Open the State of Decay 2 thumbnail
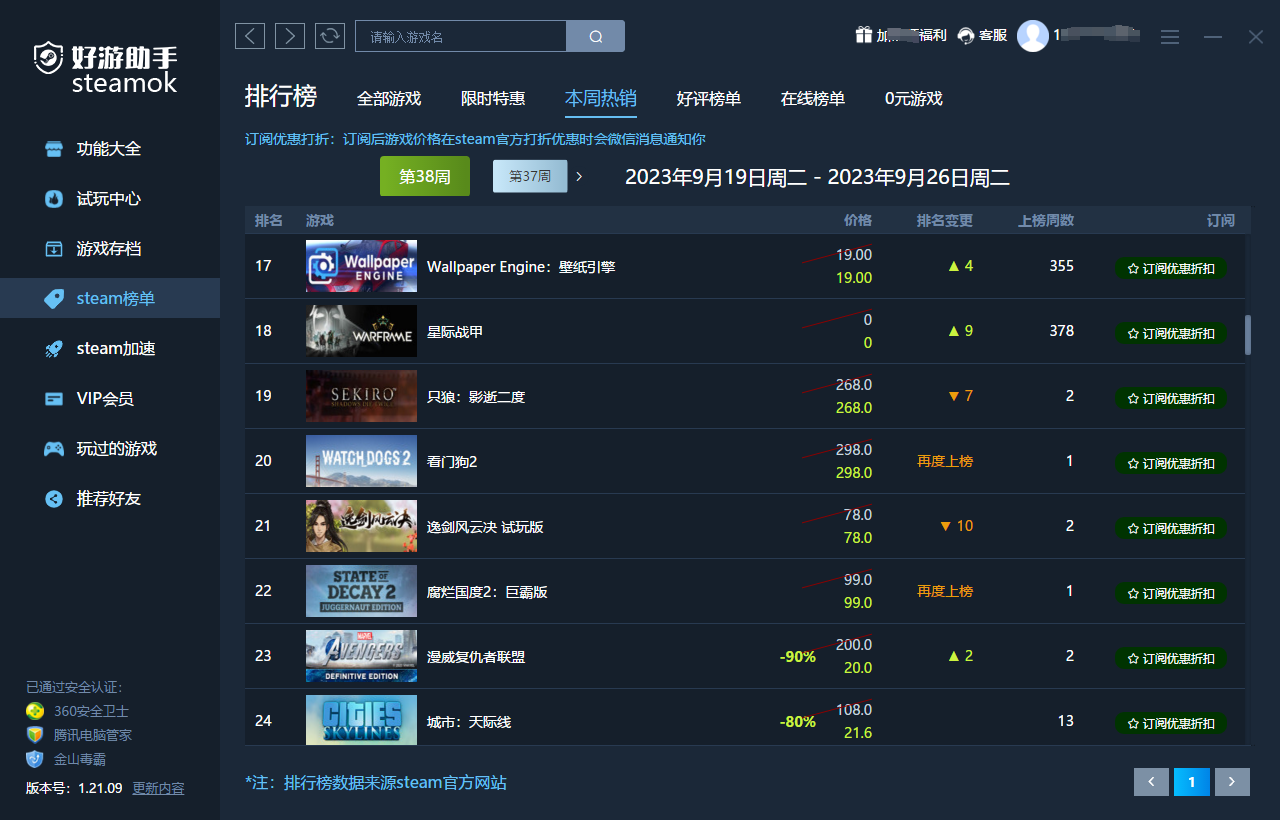Screen dimensions: 1280x820 [x=361, y=591]
